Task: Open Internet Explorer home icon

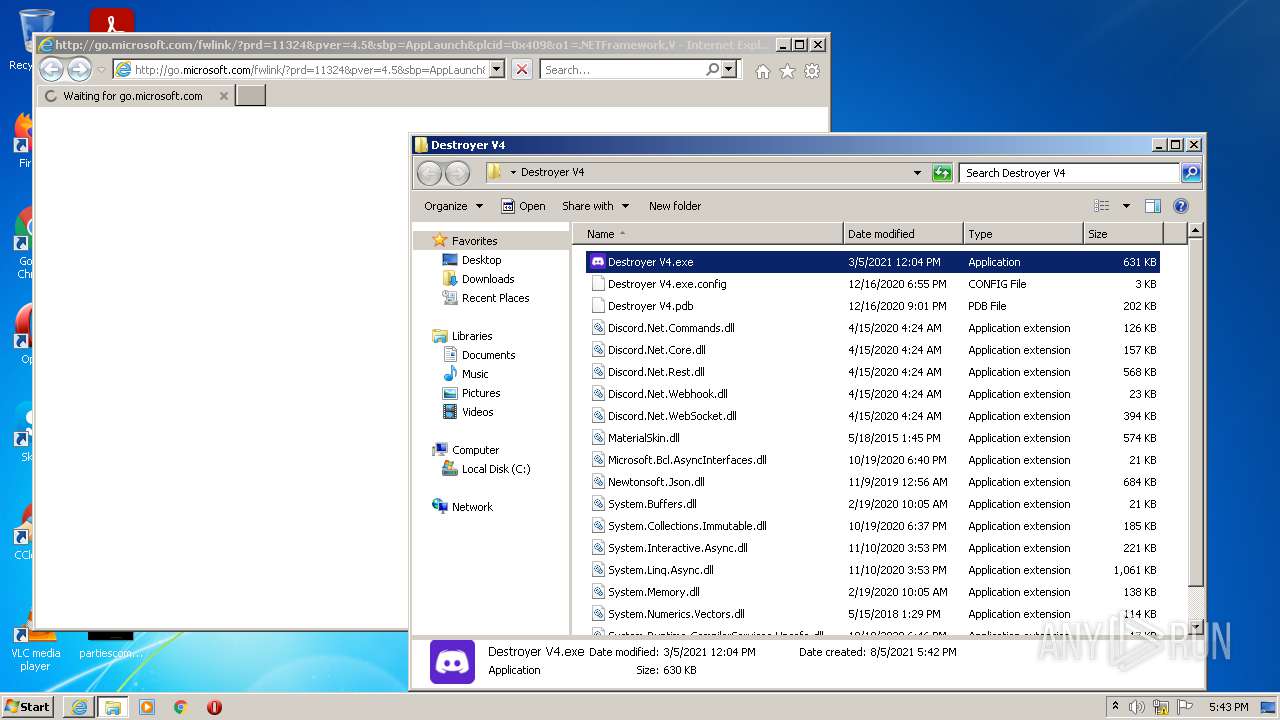Action: tap(763, 71)
